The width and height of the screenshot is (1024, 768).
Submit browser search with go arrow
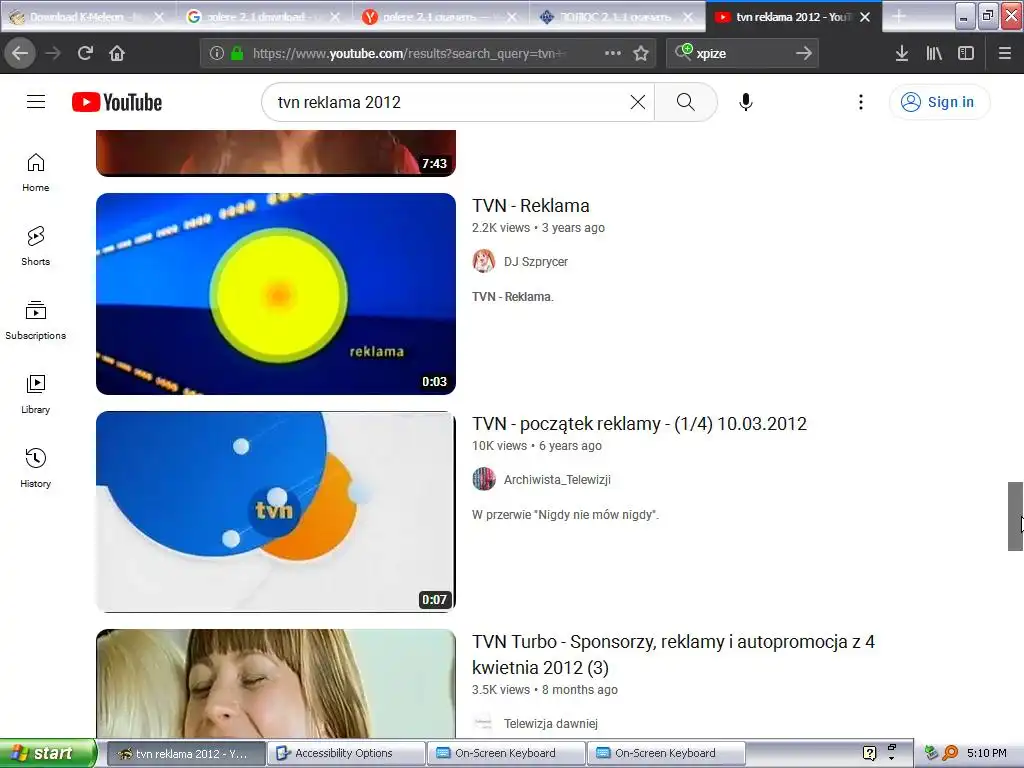tap(804, 53)
